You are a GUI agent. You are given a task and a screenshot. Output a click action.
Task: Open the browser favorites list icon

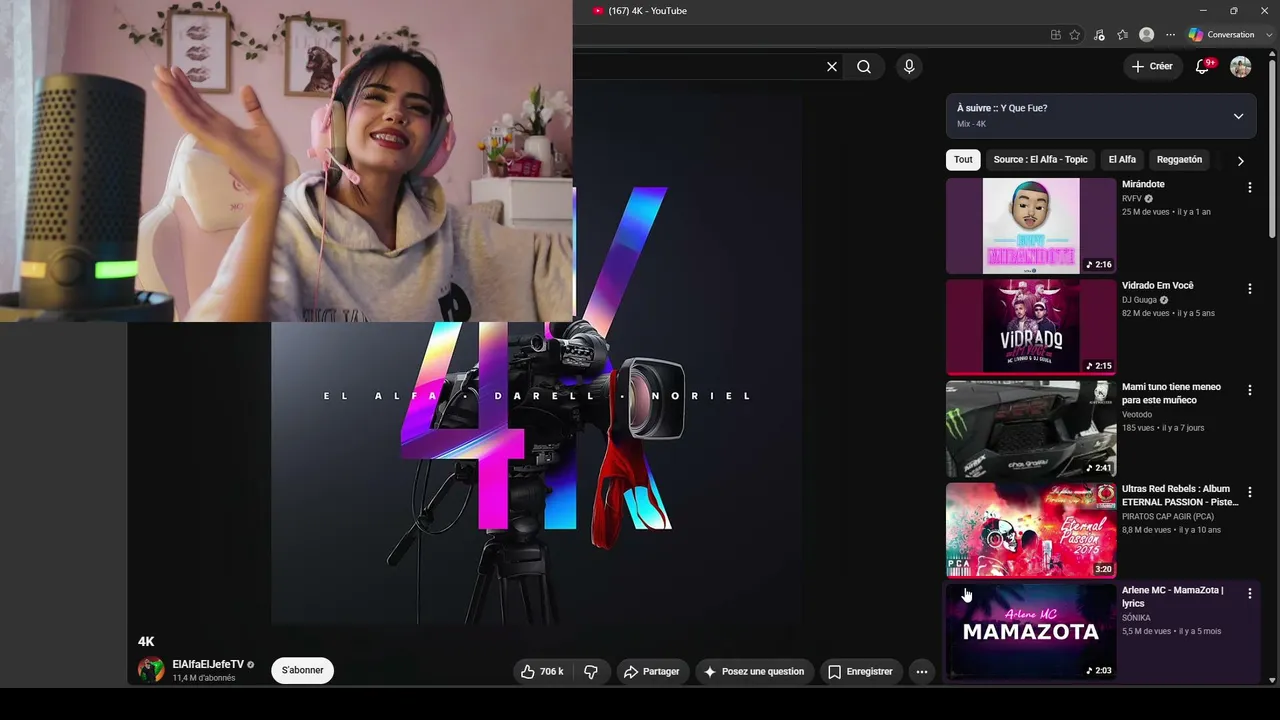1123,35
